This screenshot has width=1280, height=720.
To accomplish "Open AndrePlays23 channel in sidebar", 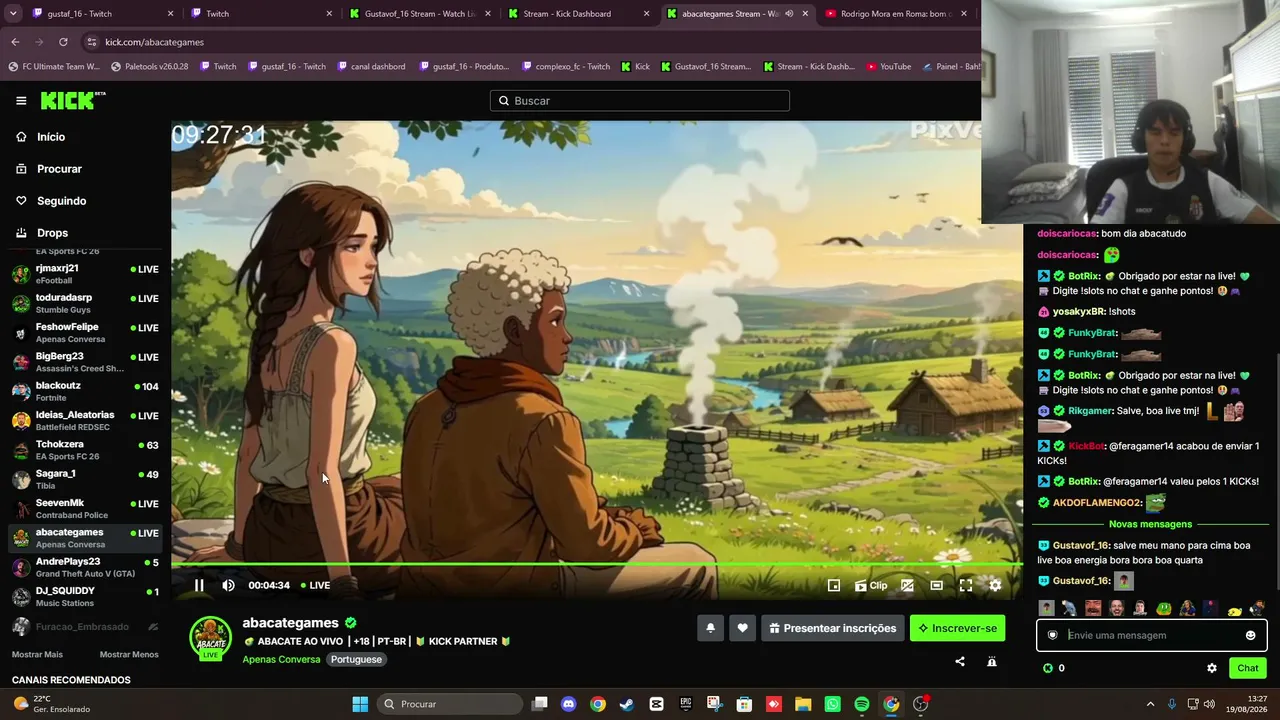I will (85, 567).
